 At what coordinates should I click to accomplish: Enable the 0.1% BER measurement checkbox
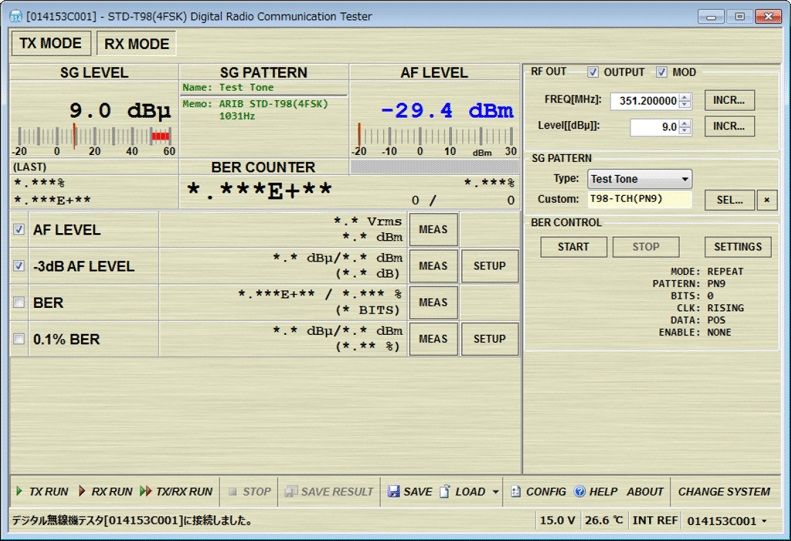[x=19, y=339]
